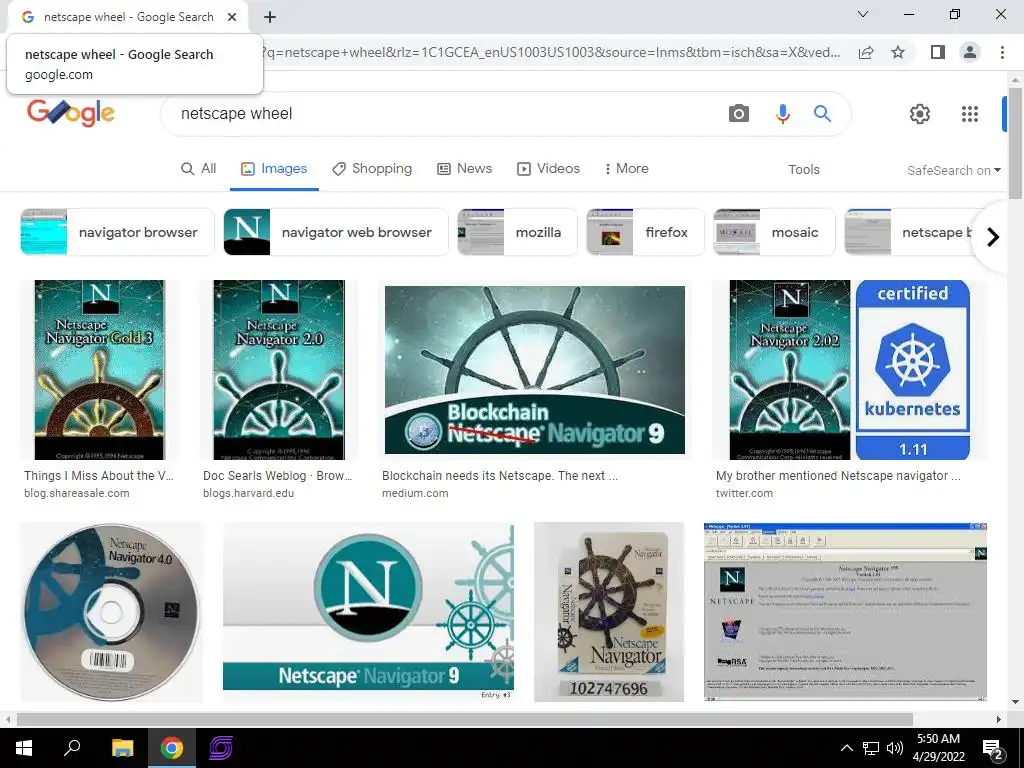Open the Google apps grid
The height and width of the screenshot is (768, 1024).
pyautogui.click(x=970, y=114)
